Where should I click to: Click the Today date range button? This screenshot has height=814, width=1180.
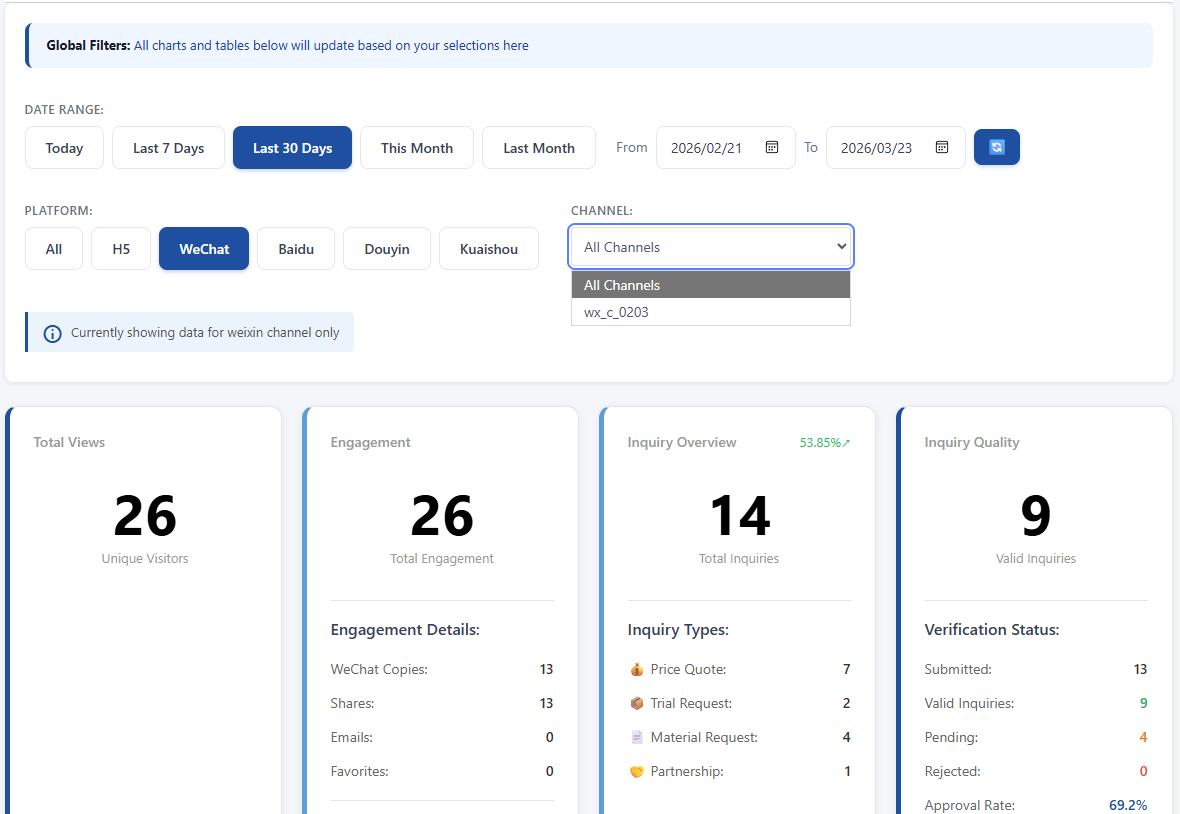(64, 148)
